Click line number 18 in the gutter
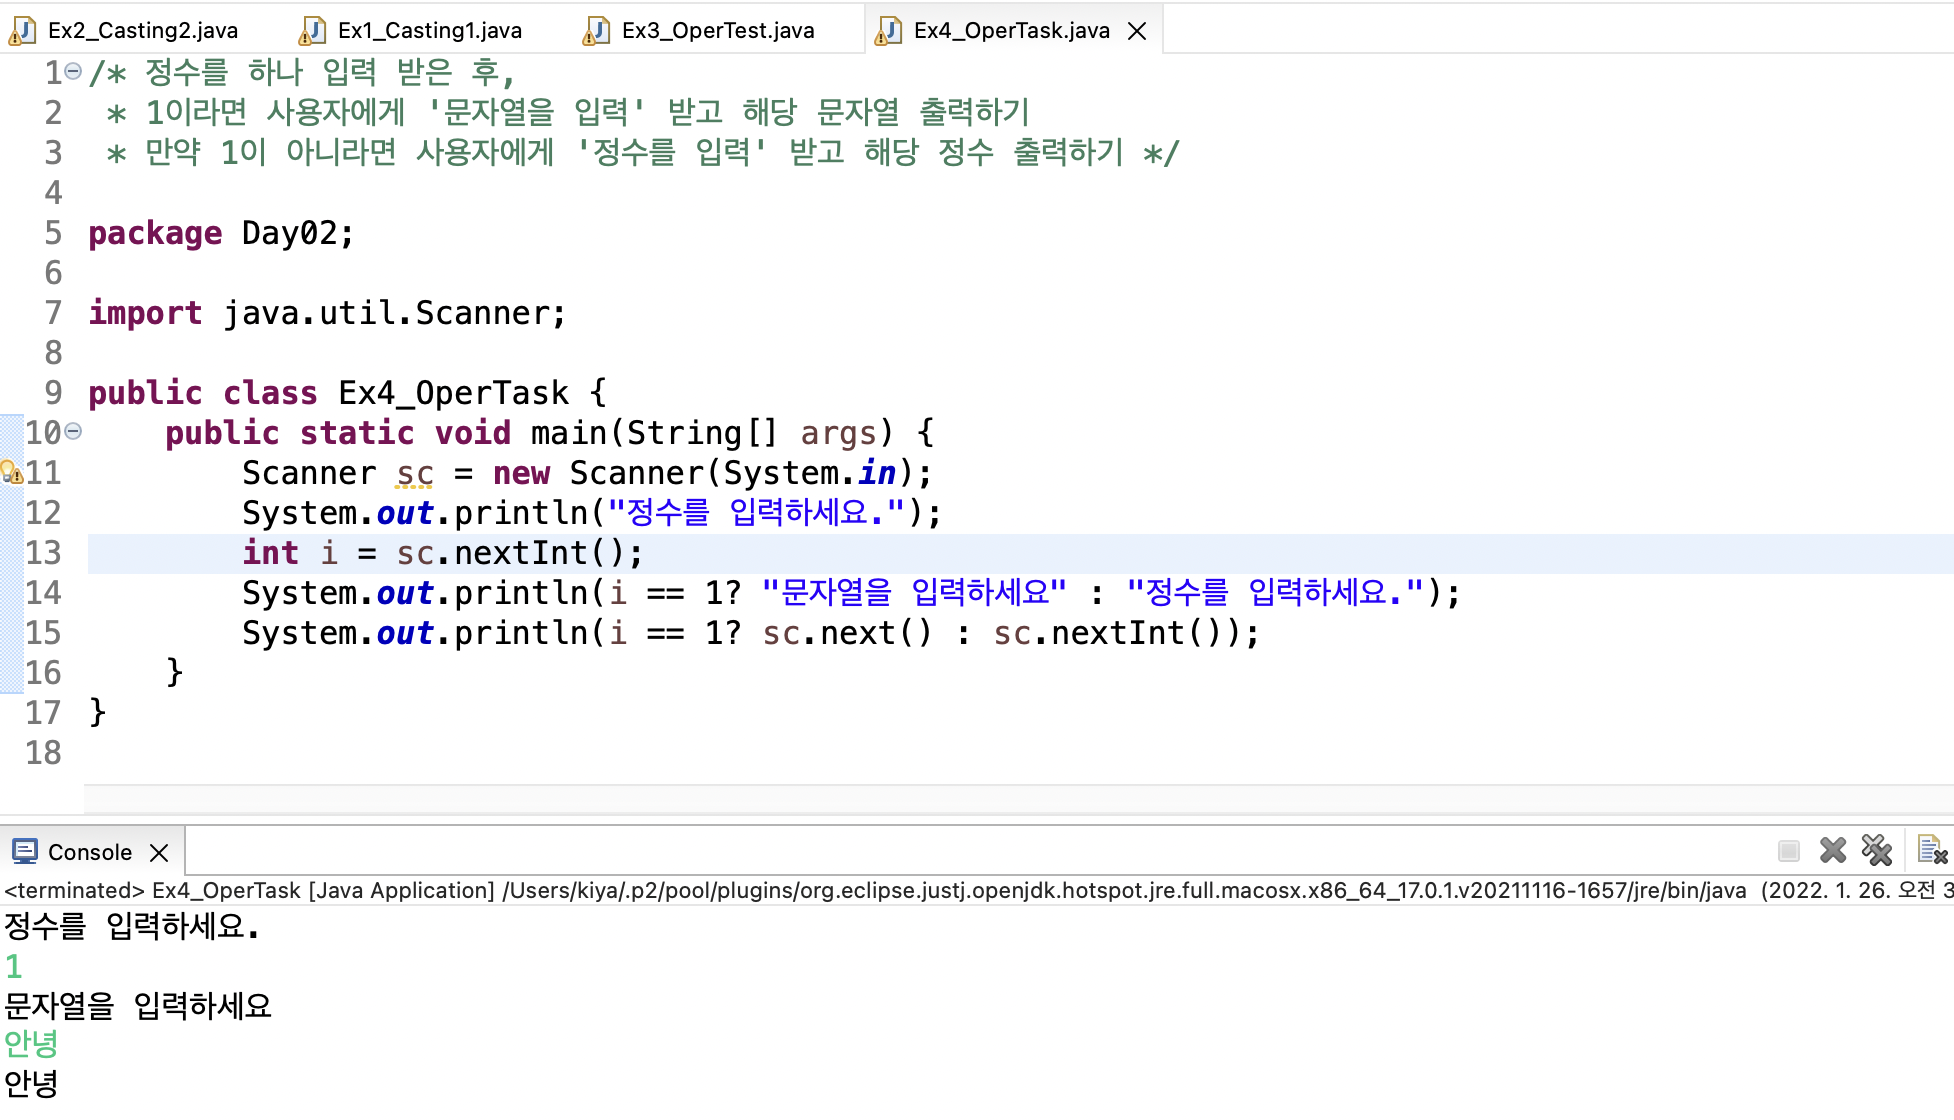The image size is (1954, 1120). (x=43, y=753)
